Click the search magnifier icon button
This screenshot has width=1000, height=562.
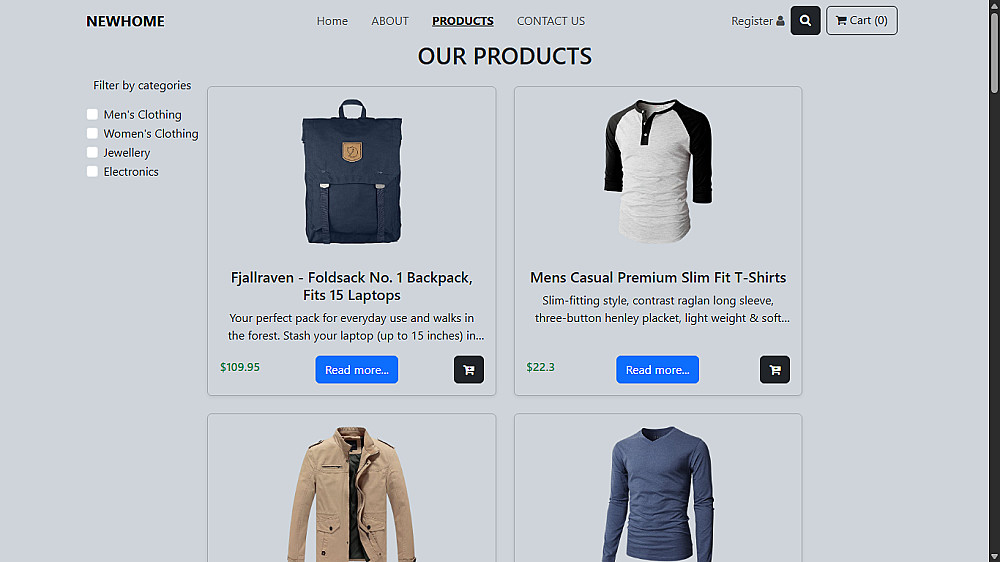click(x=805, y=21)
